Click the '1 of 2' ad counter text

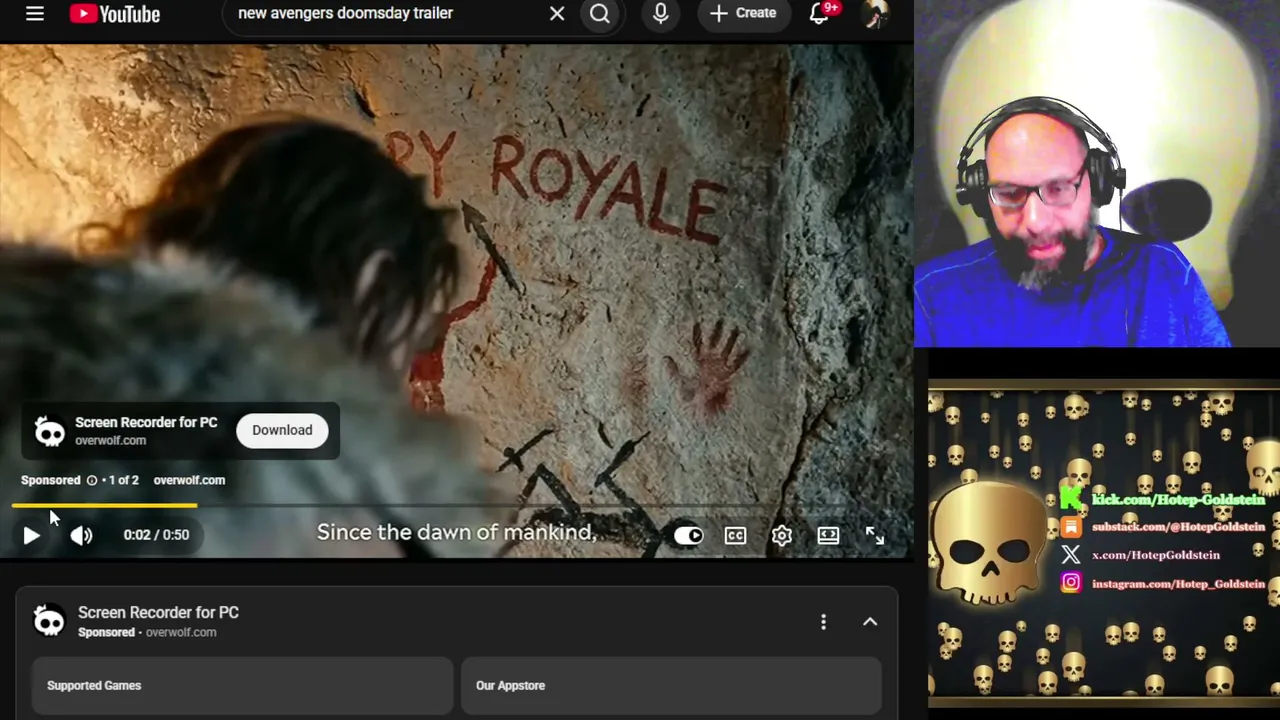pos(123,480)
